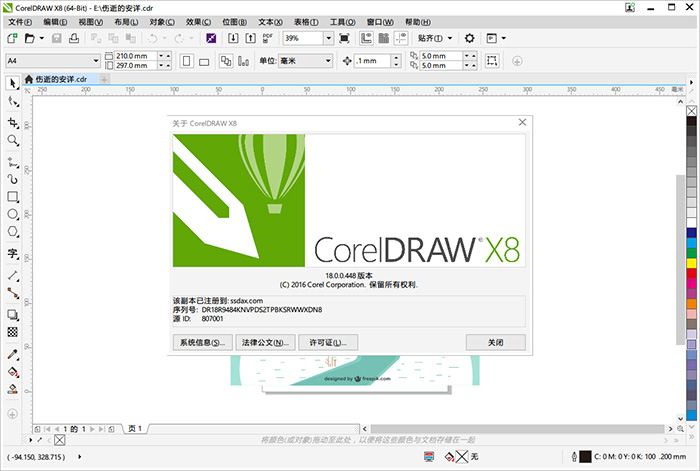Open a new document tab with plus
The height and width of the screenshot is (471, 700).
tap(104, 79)
